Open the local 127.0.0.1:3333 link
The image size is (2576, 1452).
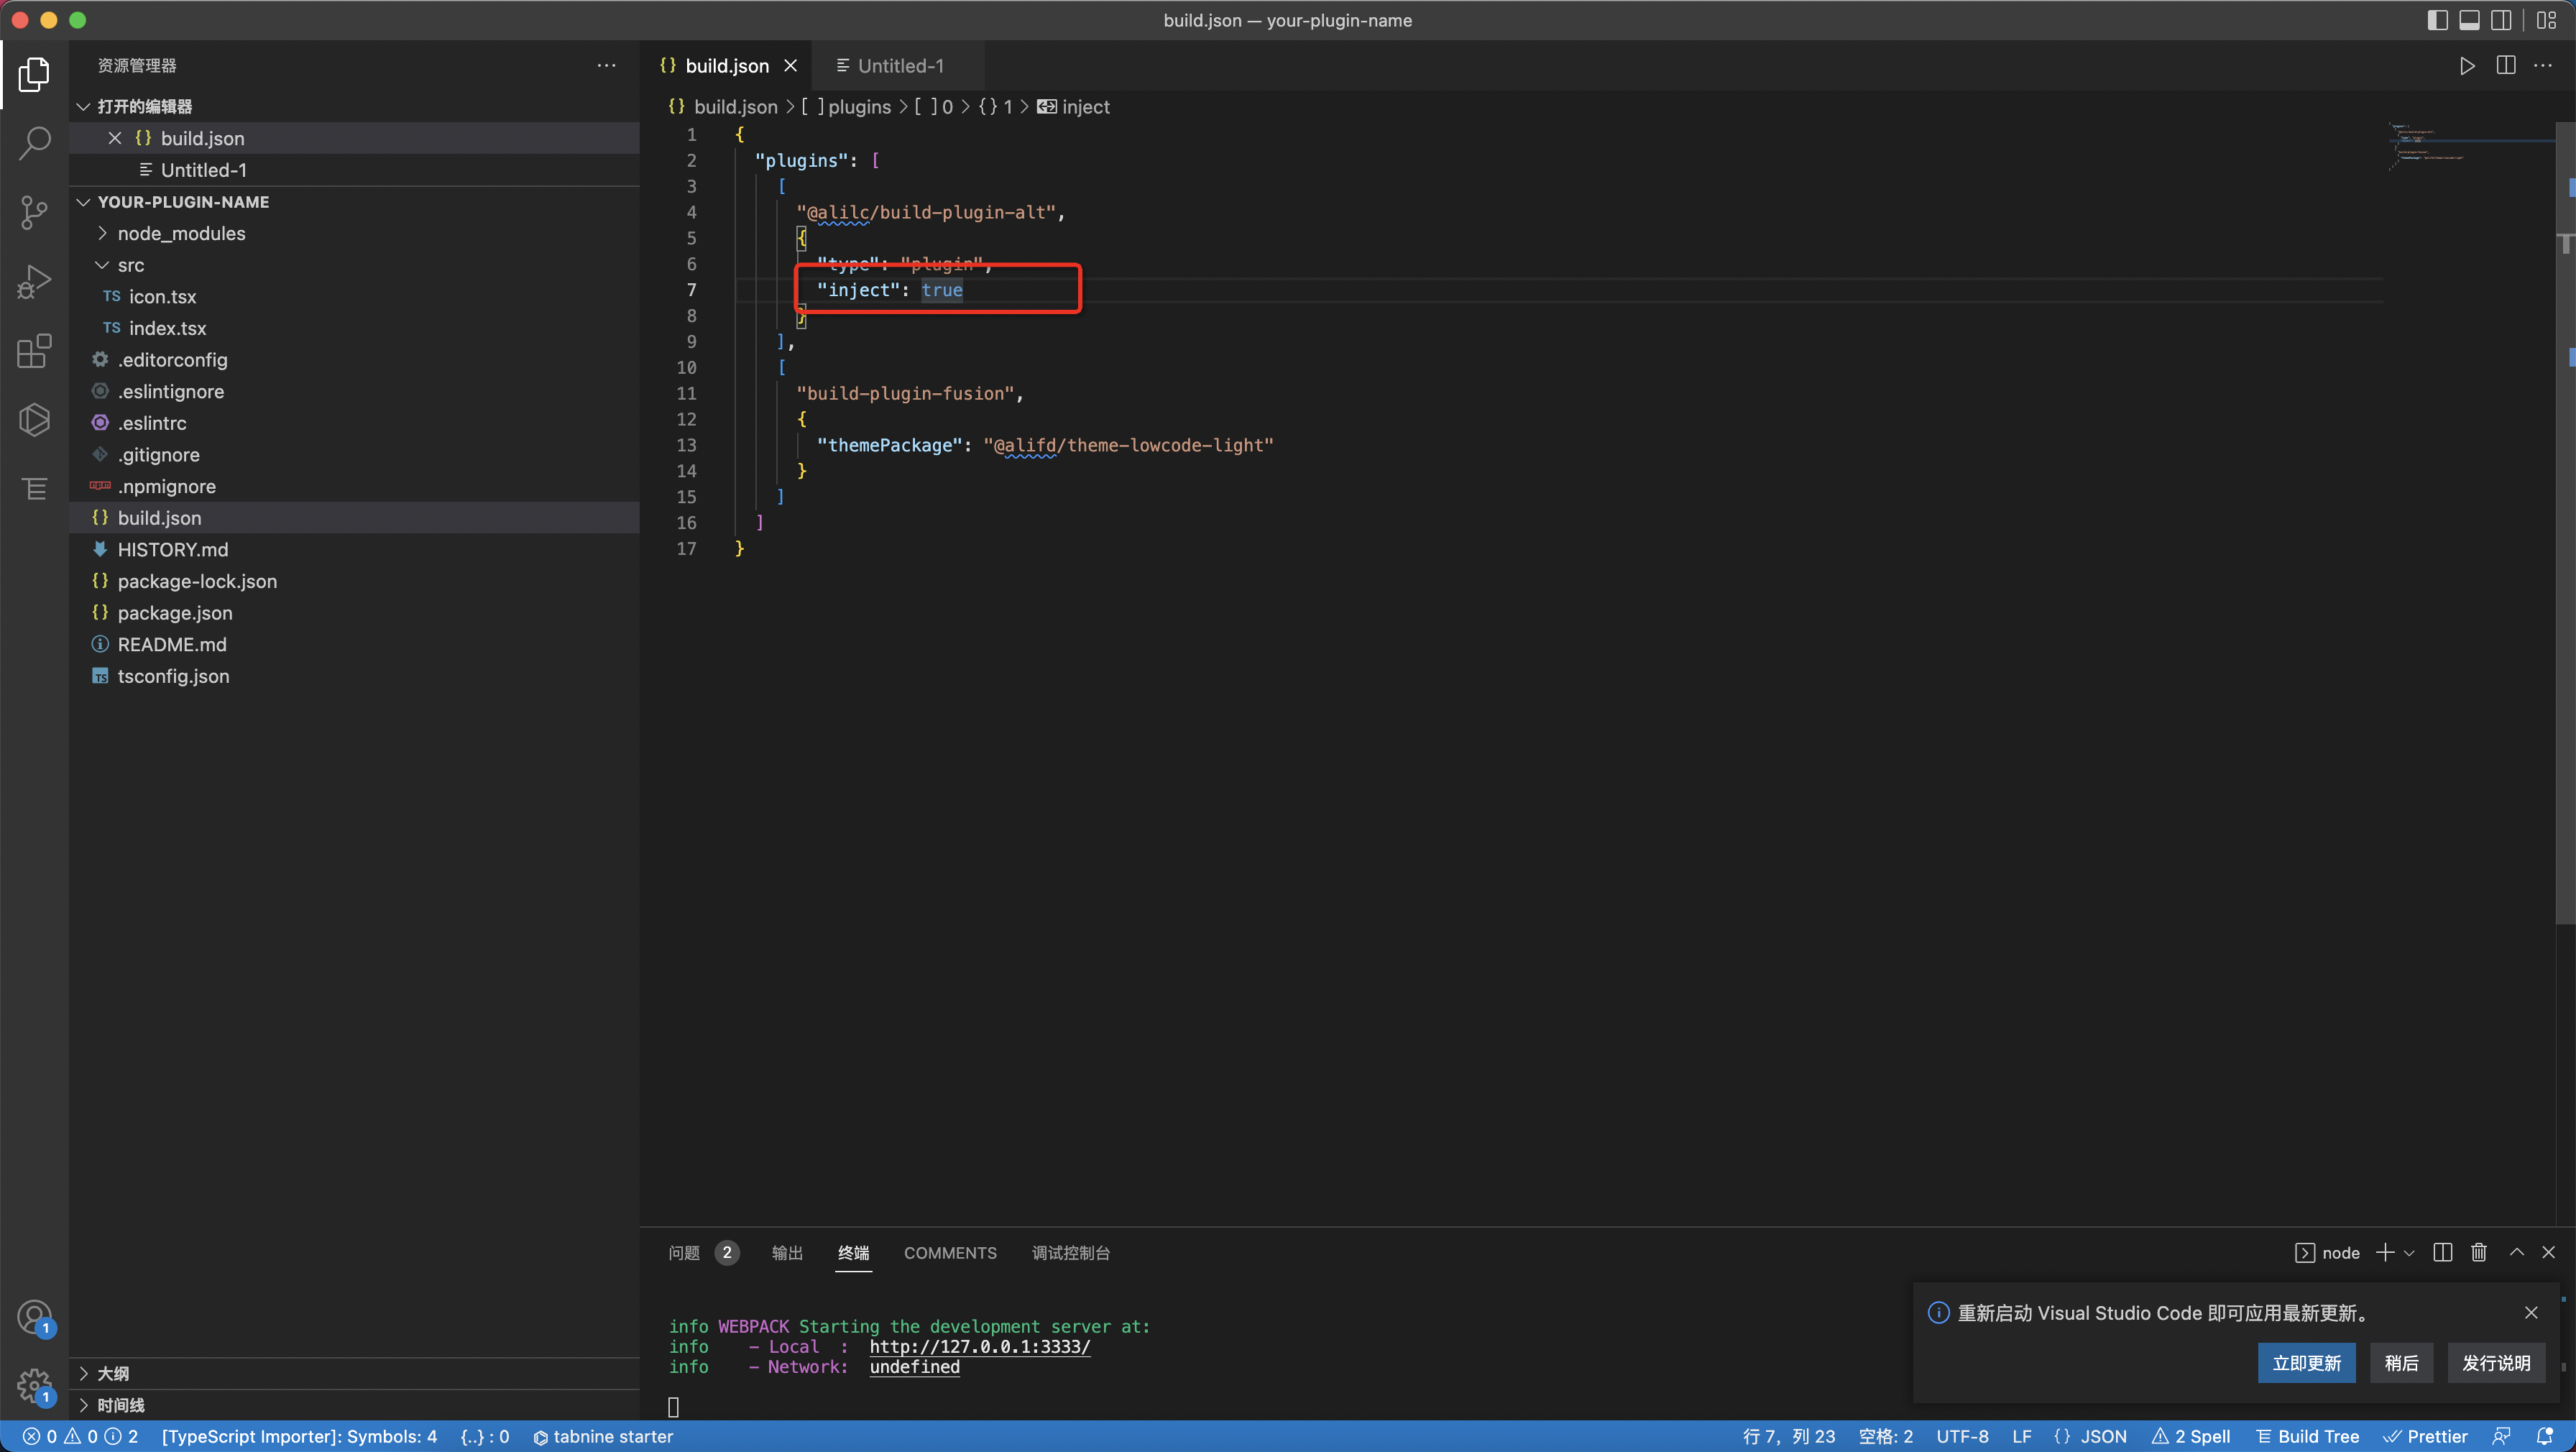pos(979,1346)
